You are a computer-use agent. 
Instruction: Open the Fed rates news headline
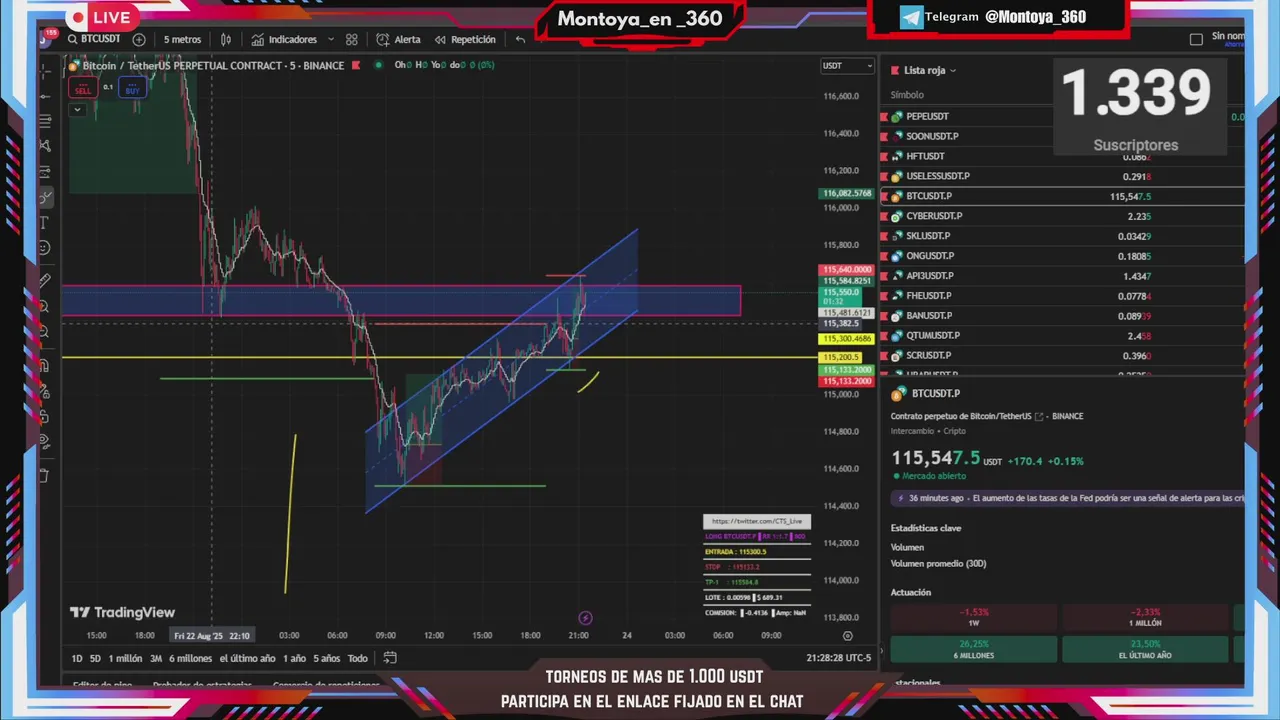point(1068,498)
